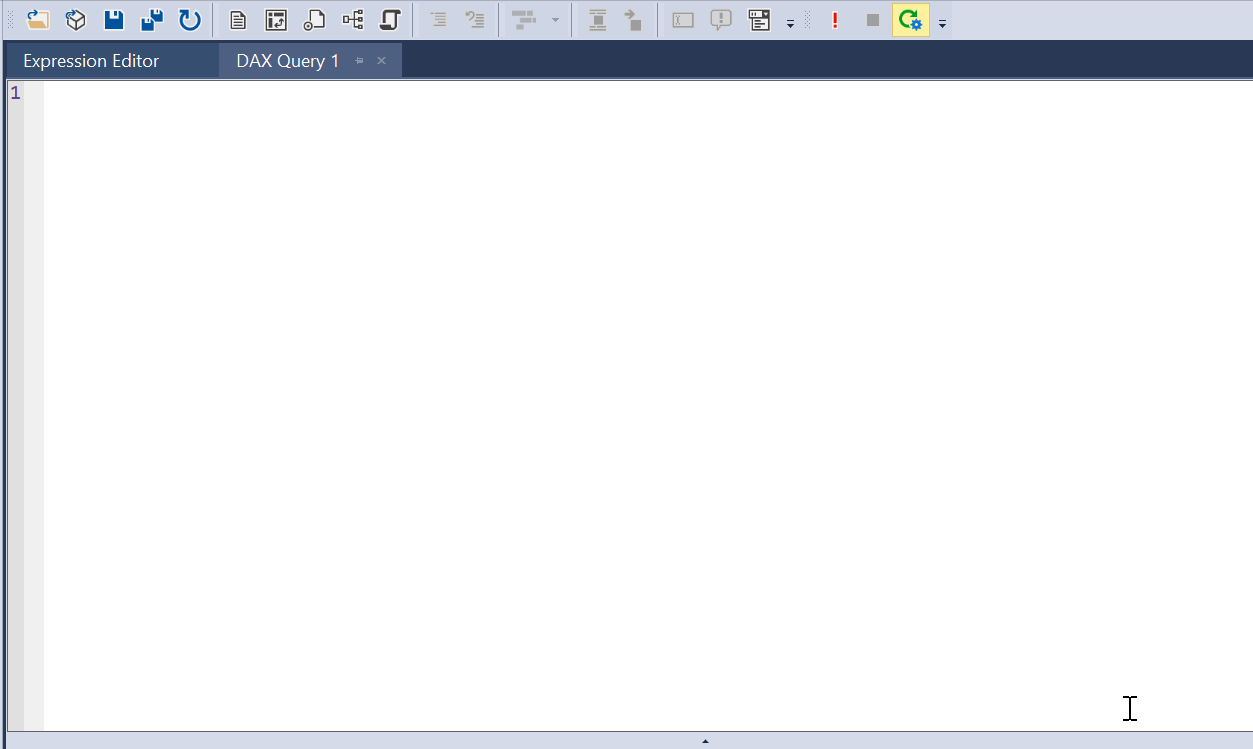Screen dimensions: 1253x749
Task: Save the model to a different file
Action: 151,19
